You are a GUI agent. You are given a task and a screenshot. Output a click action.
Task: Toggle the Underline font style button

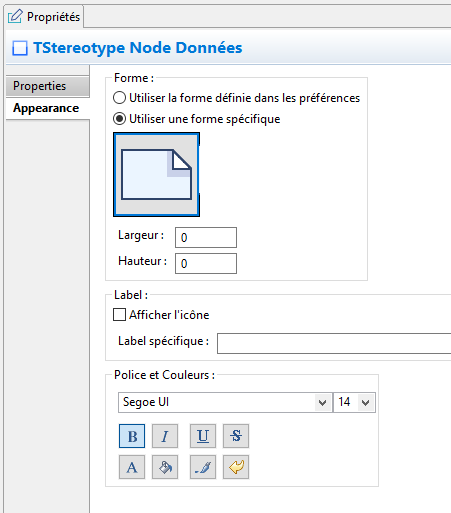(x=203, y=436)
